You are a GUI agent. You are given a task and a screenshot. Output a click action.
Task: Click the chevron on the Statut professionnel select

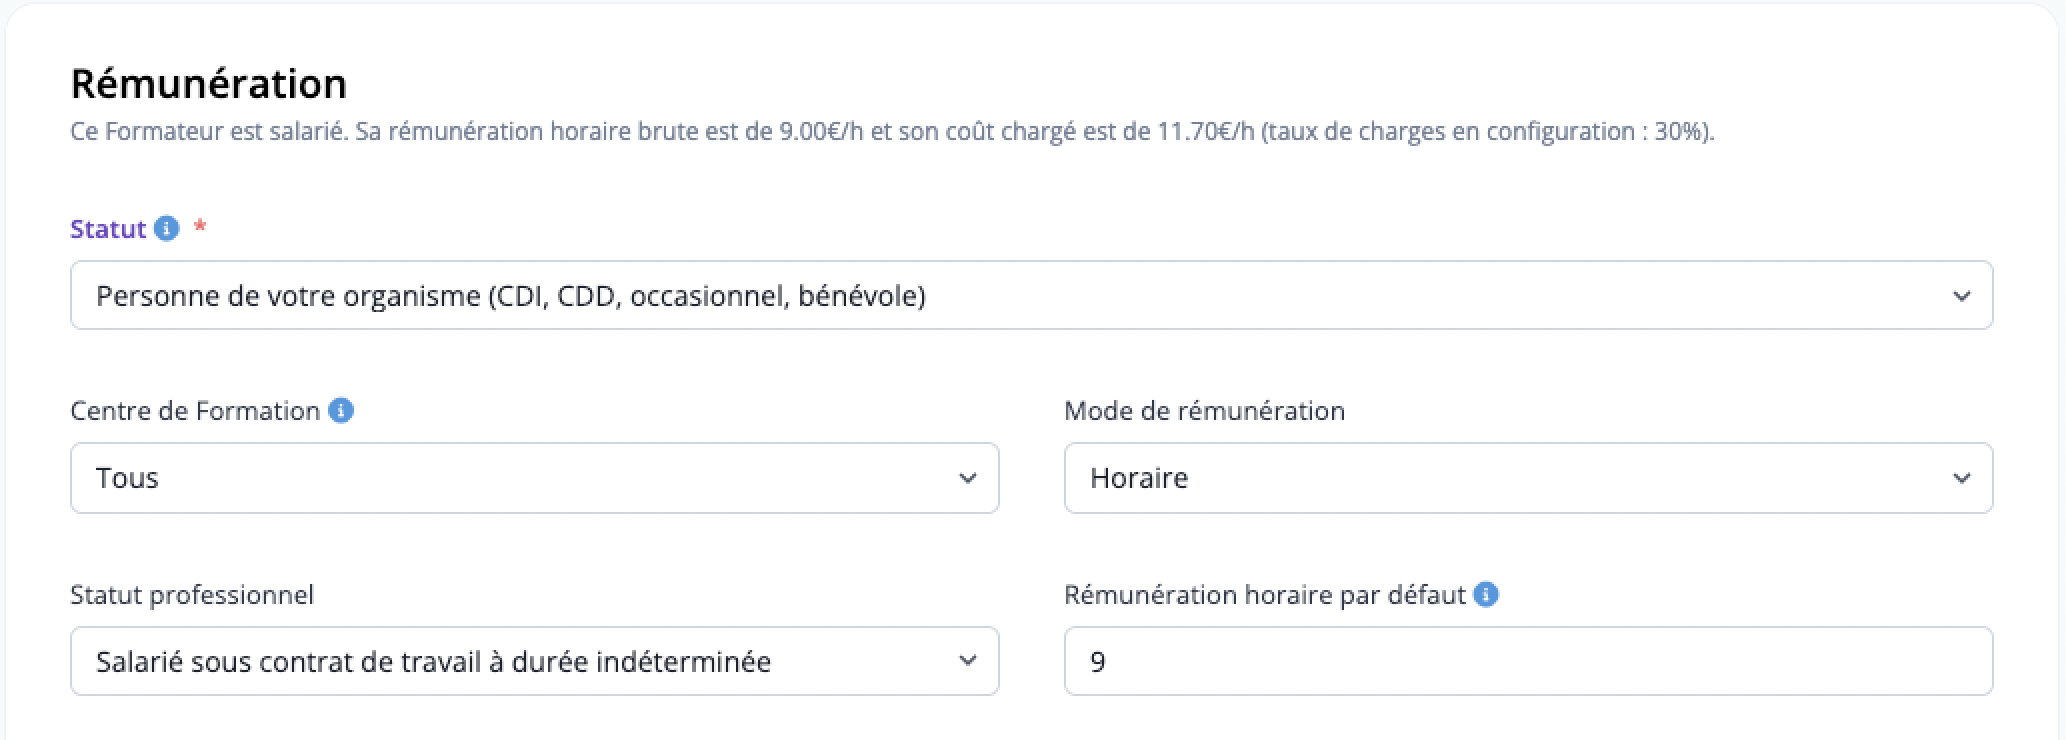click(x=967, y=661)
